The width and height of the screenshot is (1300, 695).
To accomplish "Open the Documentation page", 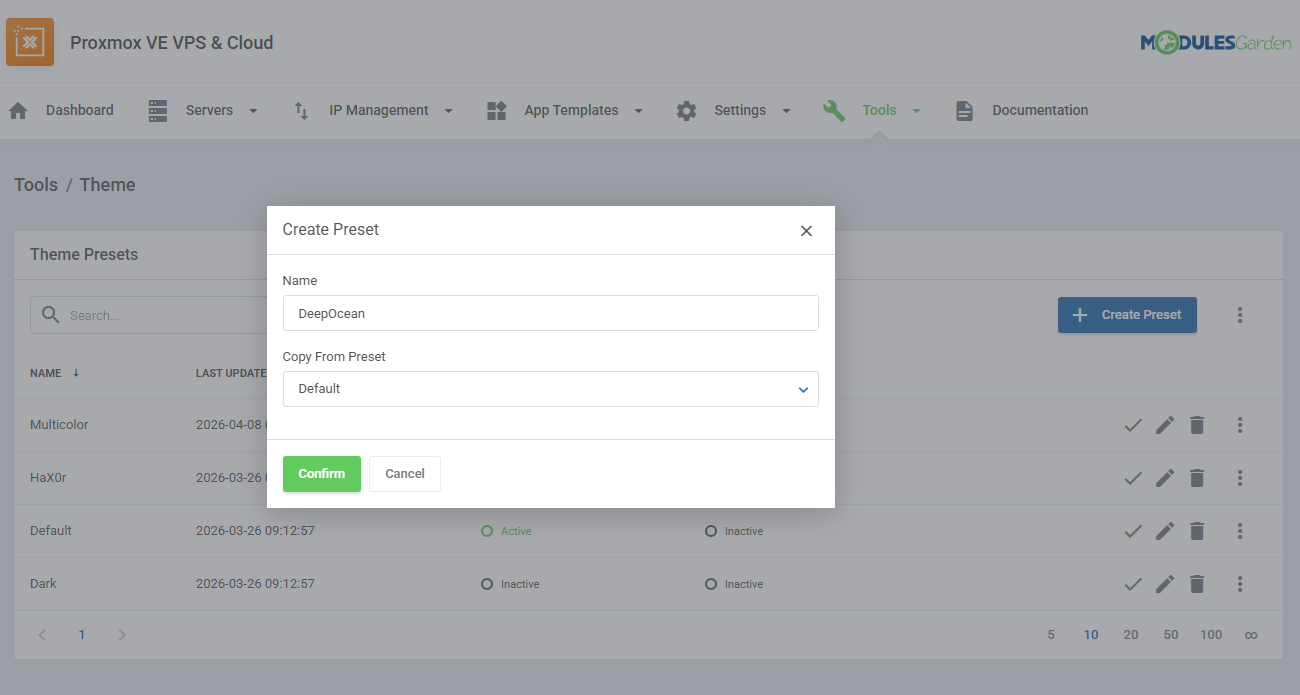I will [1039, 111].
